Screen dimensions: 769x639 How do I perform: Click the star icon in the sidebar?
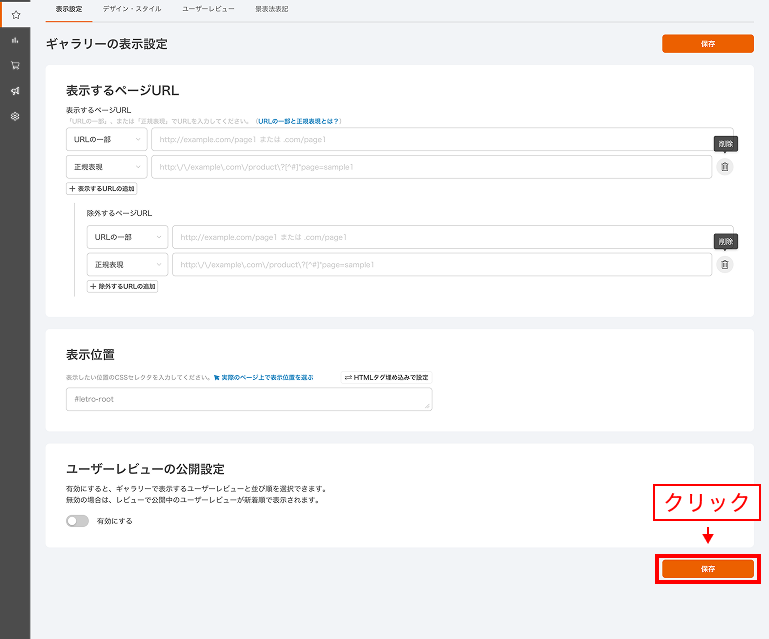coord(15,15)
